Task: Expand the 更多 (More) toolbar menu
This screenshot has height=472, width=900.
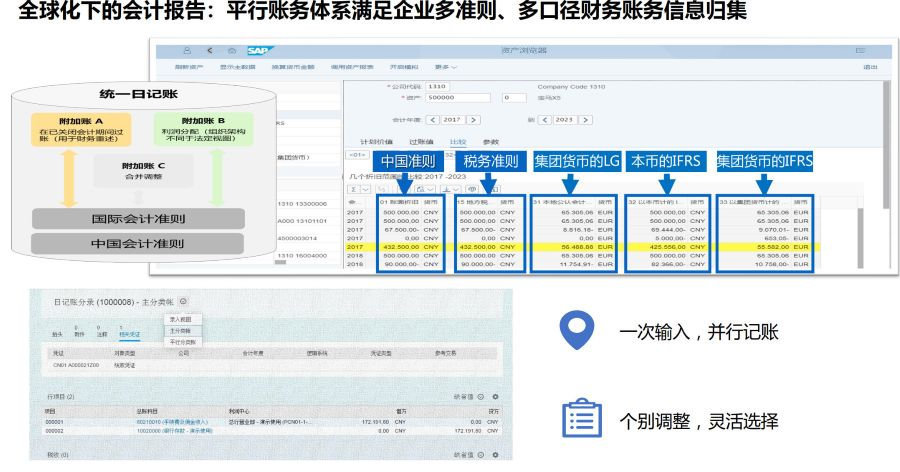Action: click(445, 67)
